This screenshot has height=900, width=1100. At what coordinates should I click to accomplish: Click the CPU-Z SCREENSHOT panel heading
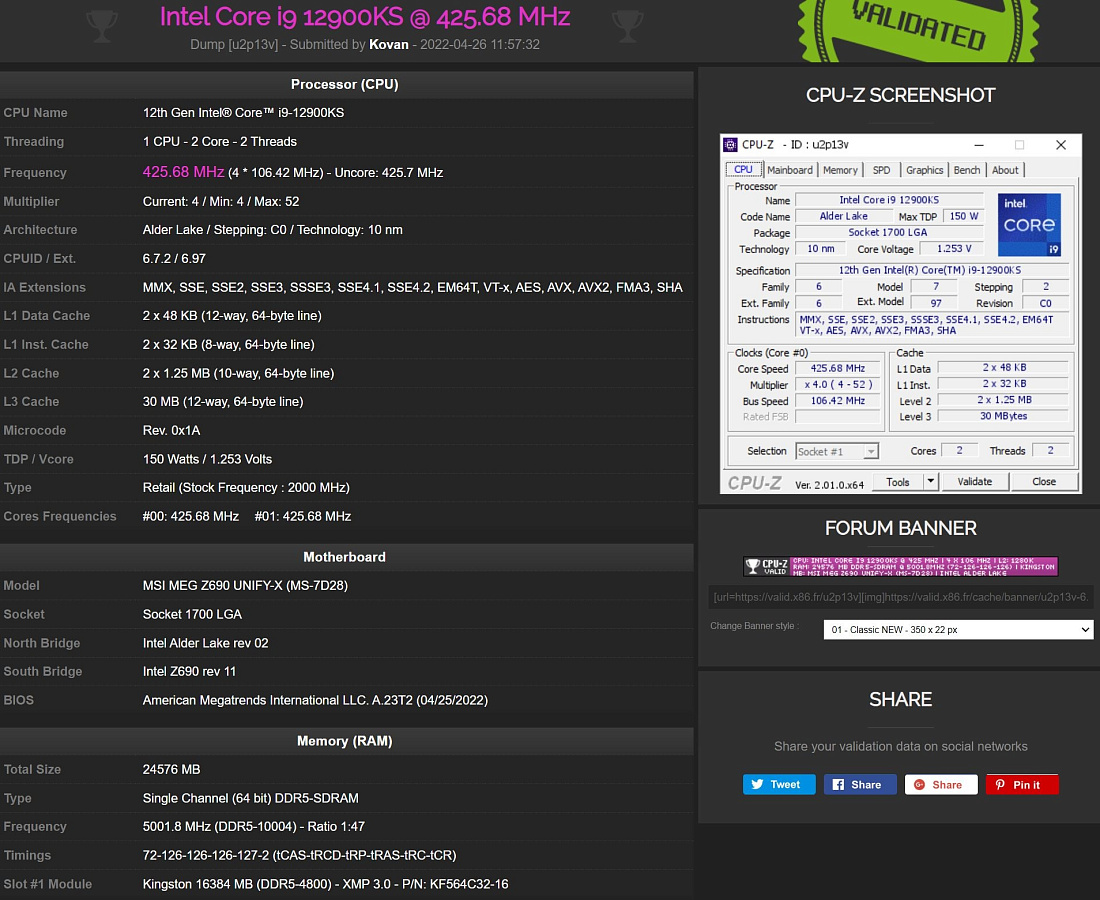click(900, 95)
